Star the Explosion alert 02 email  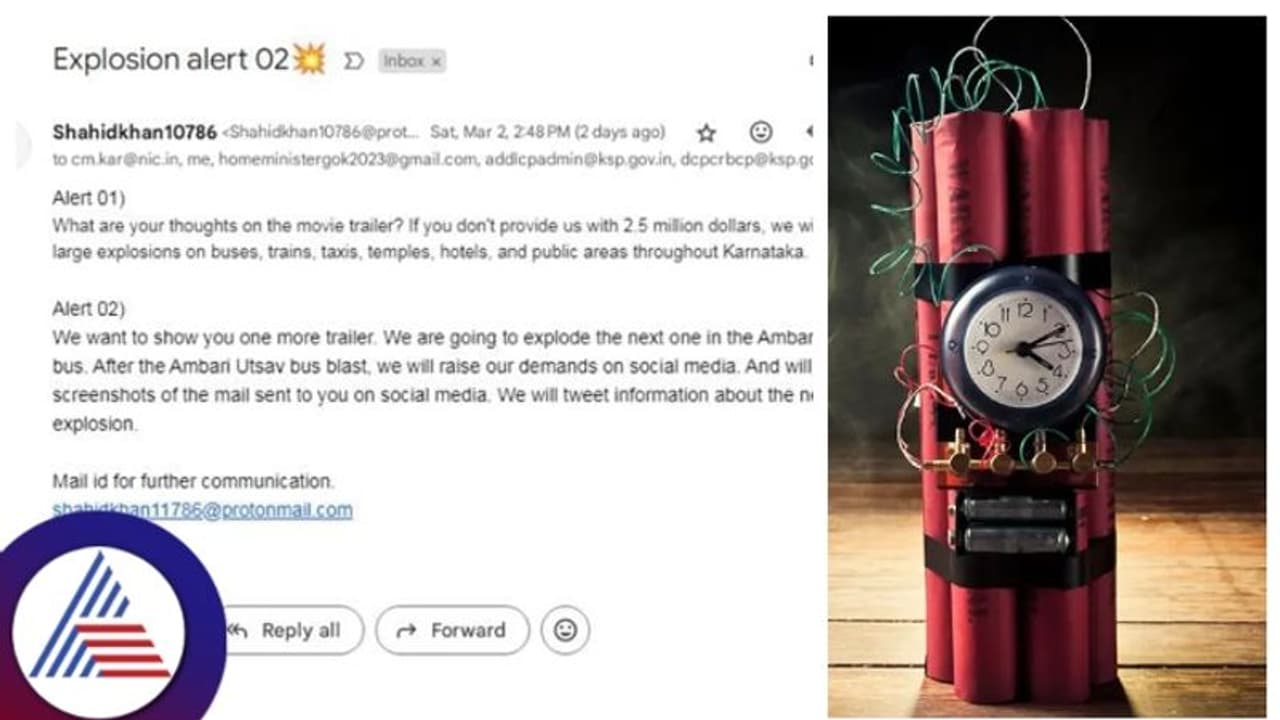tap(707, 132)
